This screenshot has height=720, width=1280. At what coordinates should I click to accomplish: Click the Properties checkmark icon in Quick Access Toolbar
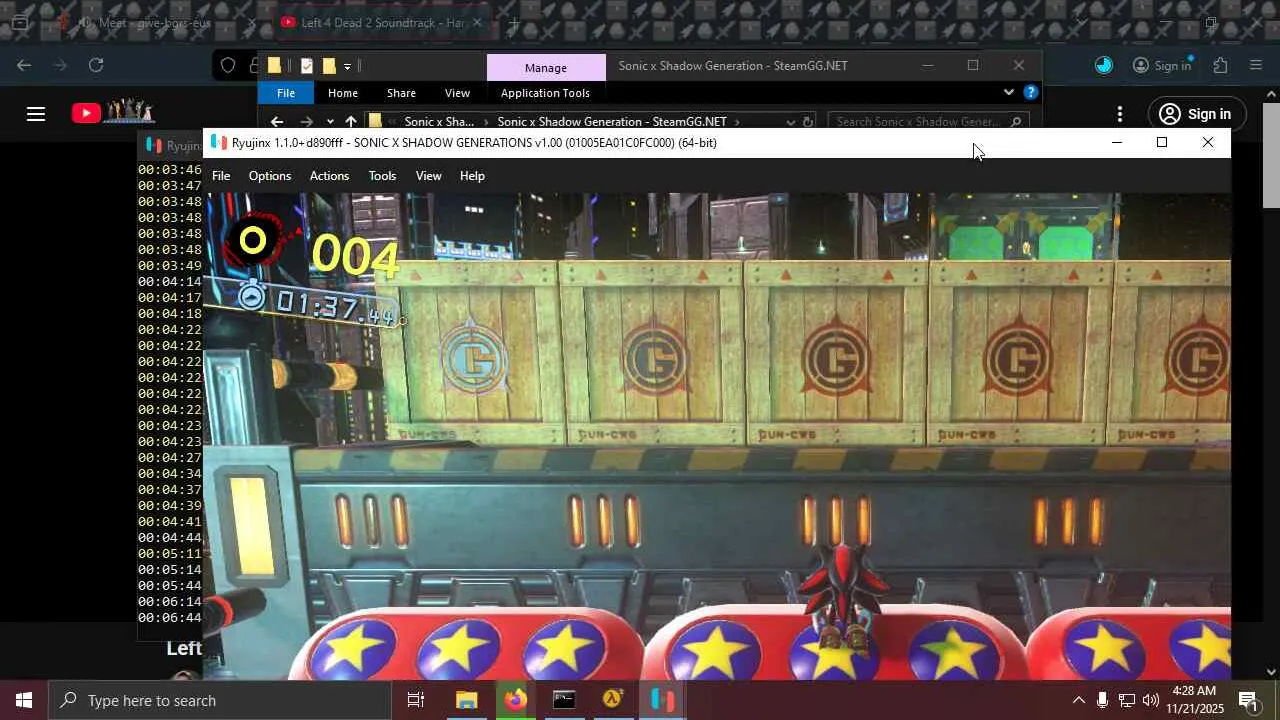click(x=306, y=66)
